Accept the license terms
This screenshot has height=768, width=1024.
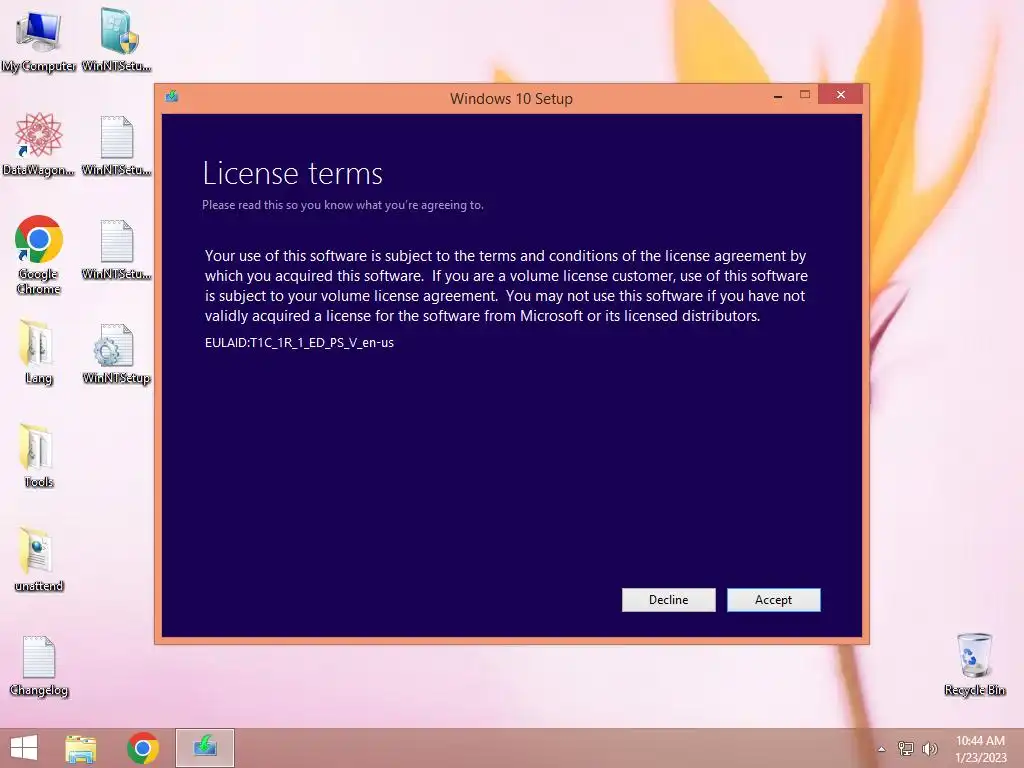point(773,600)
